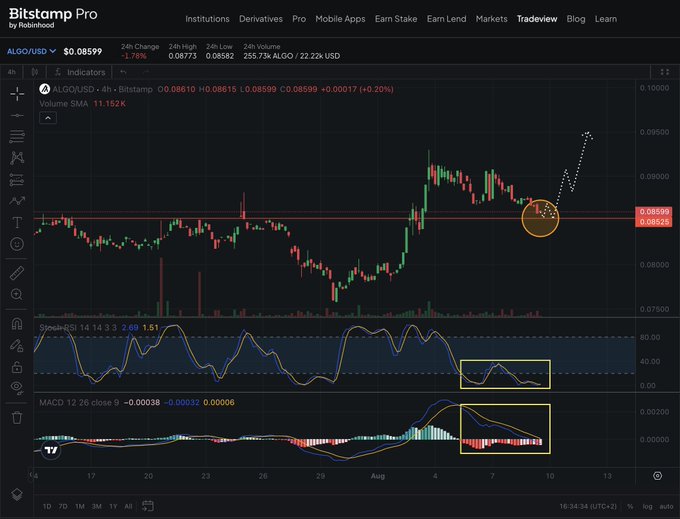
Task: Open the object tree layers icon
Action: (x=16, y=494)
